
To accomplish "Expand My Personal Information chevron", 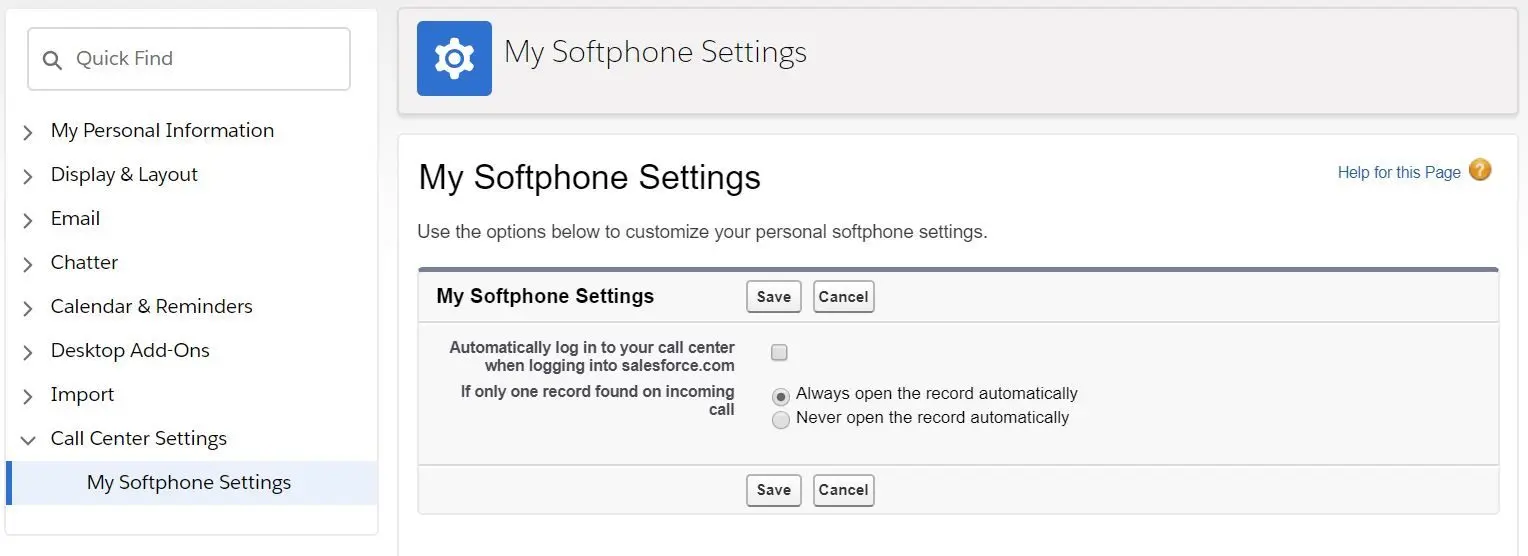I will (28, 132).
